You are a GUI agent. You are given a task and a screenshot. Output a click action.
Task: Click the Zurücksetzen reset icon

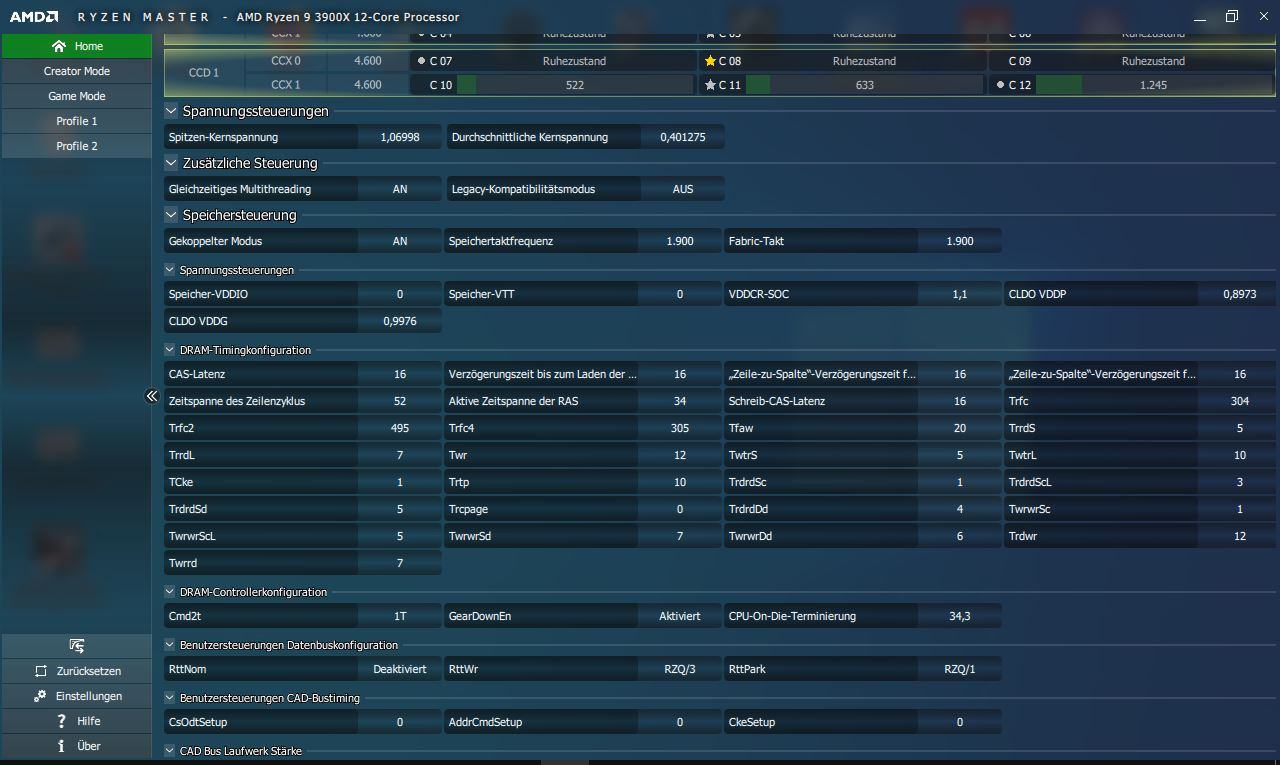click(x=41, y=671)
